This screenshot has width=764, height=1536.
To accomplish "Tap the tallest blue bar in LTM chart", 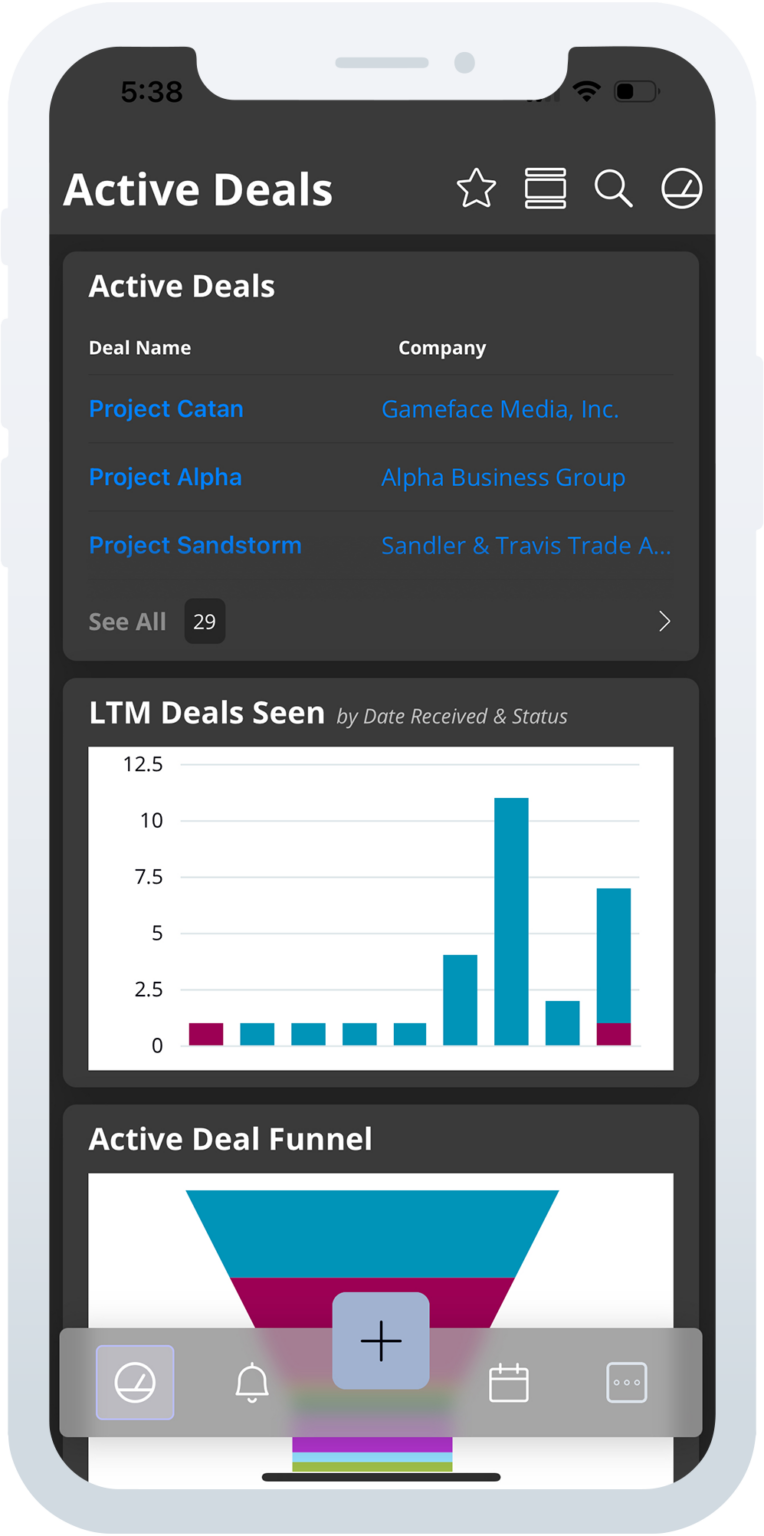I will [512, 920].
